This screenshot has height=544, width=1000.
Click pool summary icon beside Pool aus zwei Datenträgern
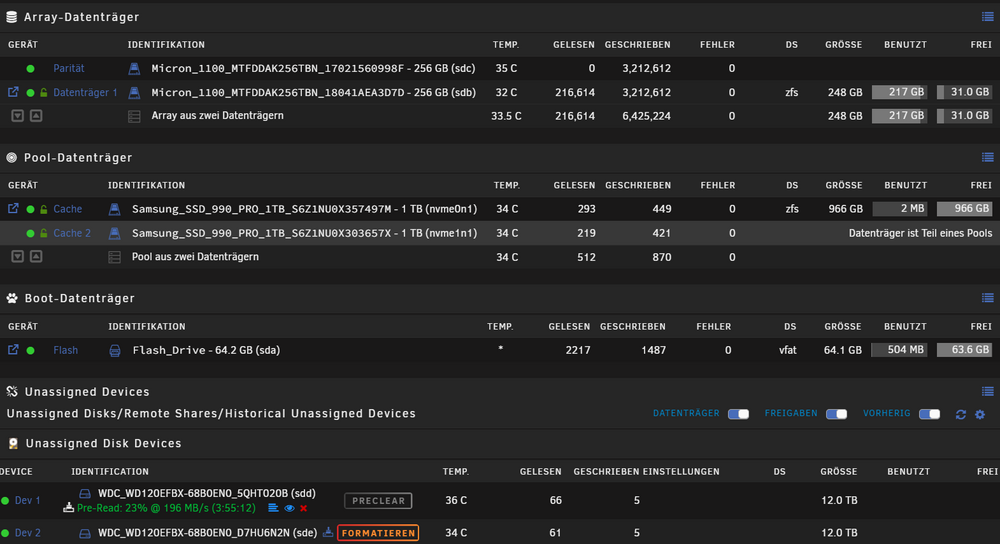pos(114,257)
